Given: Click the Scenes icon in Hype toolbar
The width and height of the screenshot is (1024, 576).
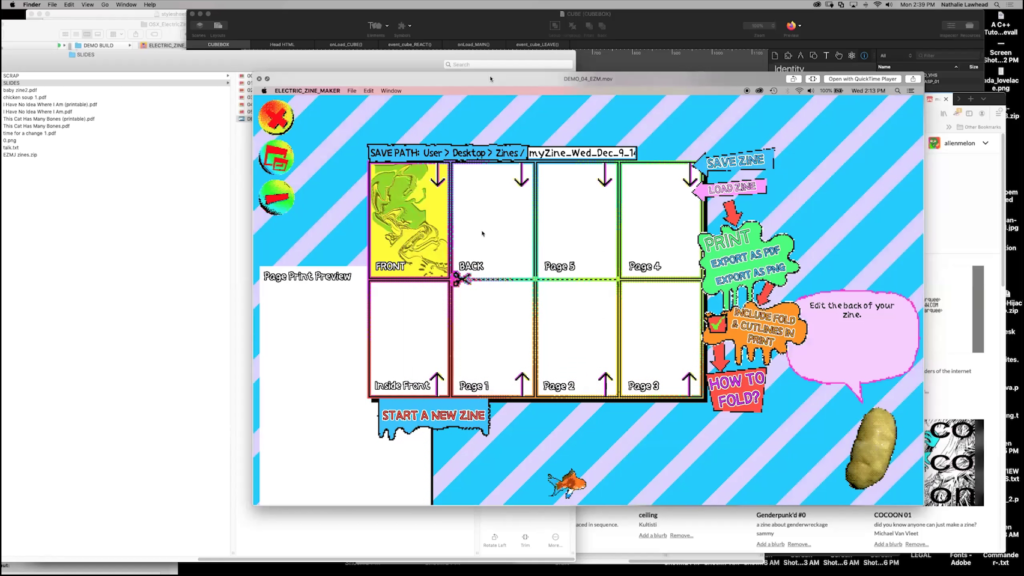Looking at the screenshot, I should (199, 26).
